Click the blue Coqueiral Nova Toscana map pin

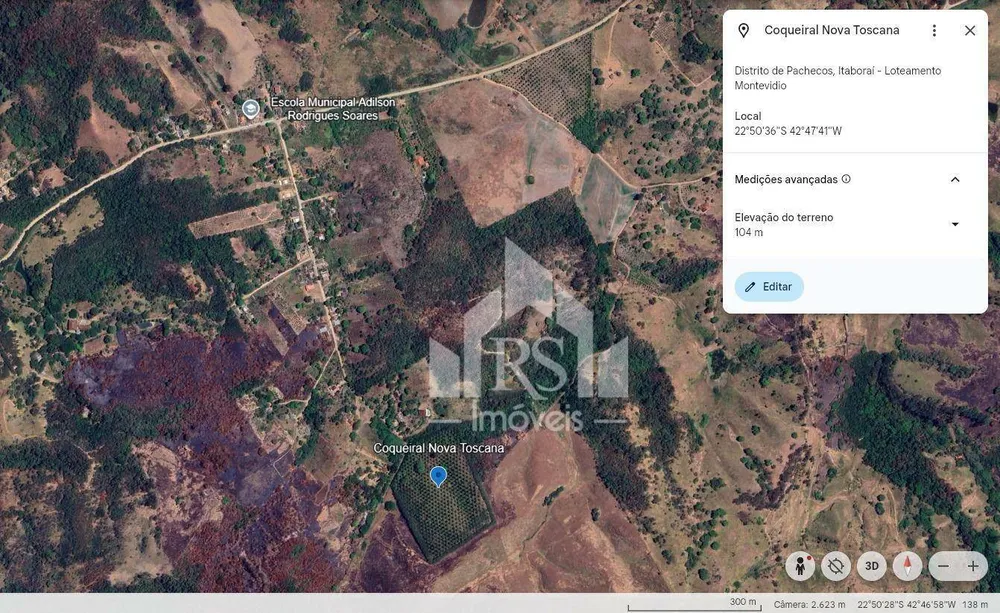click(438, 476)
